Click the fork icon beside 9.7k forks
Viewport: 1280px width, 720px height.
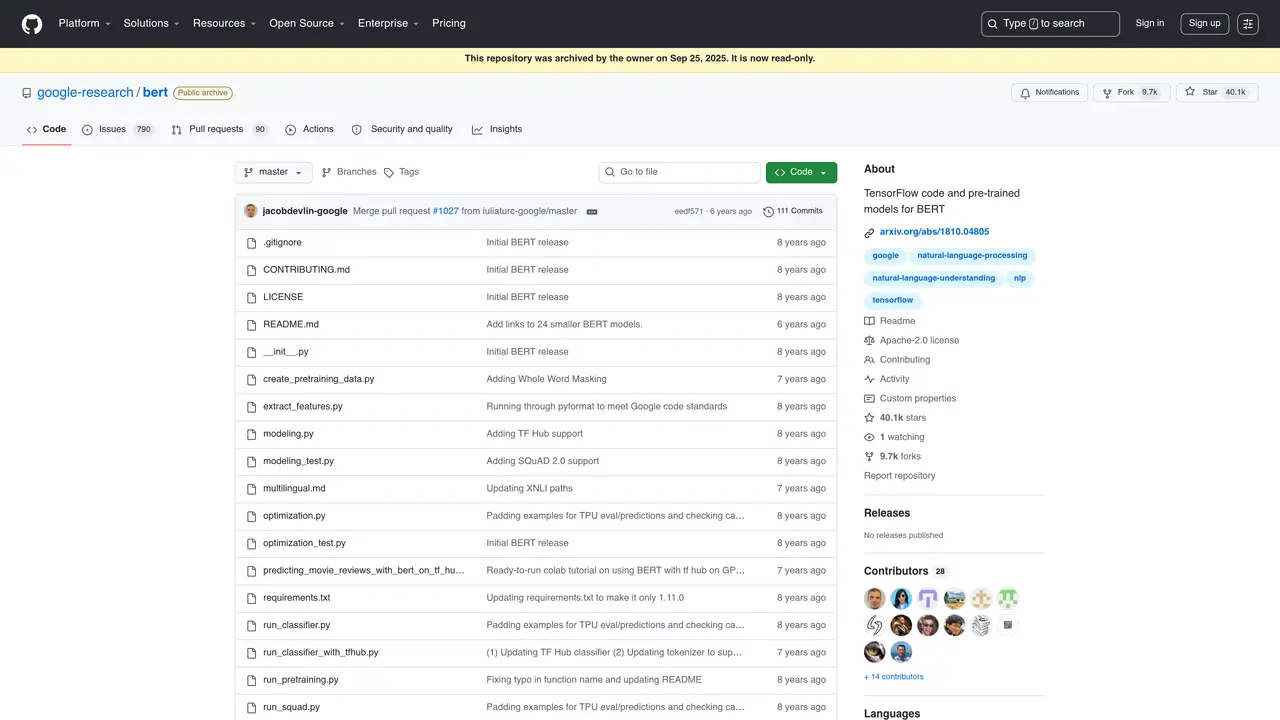tap(870, 457)
